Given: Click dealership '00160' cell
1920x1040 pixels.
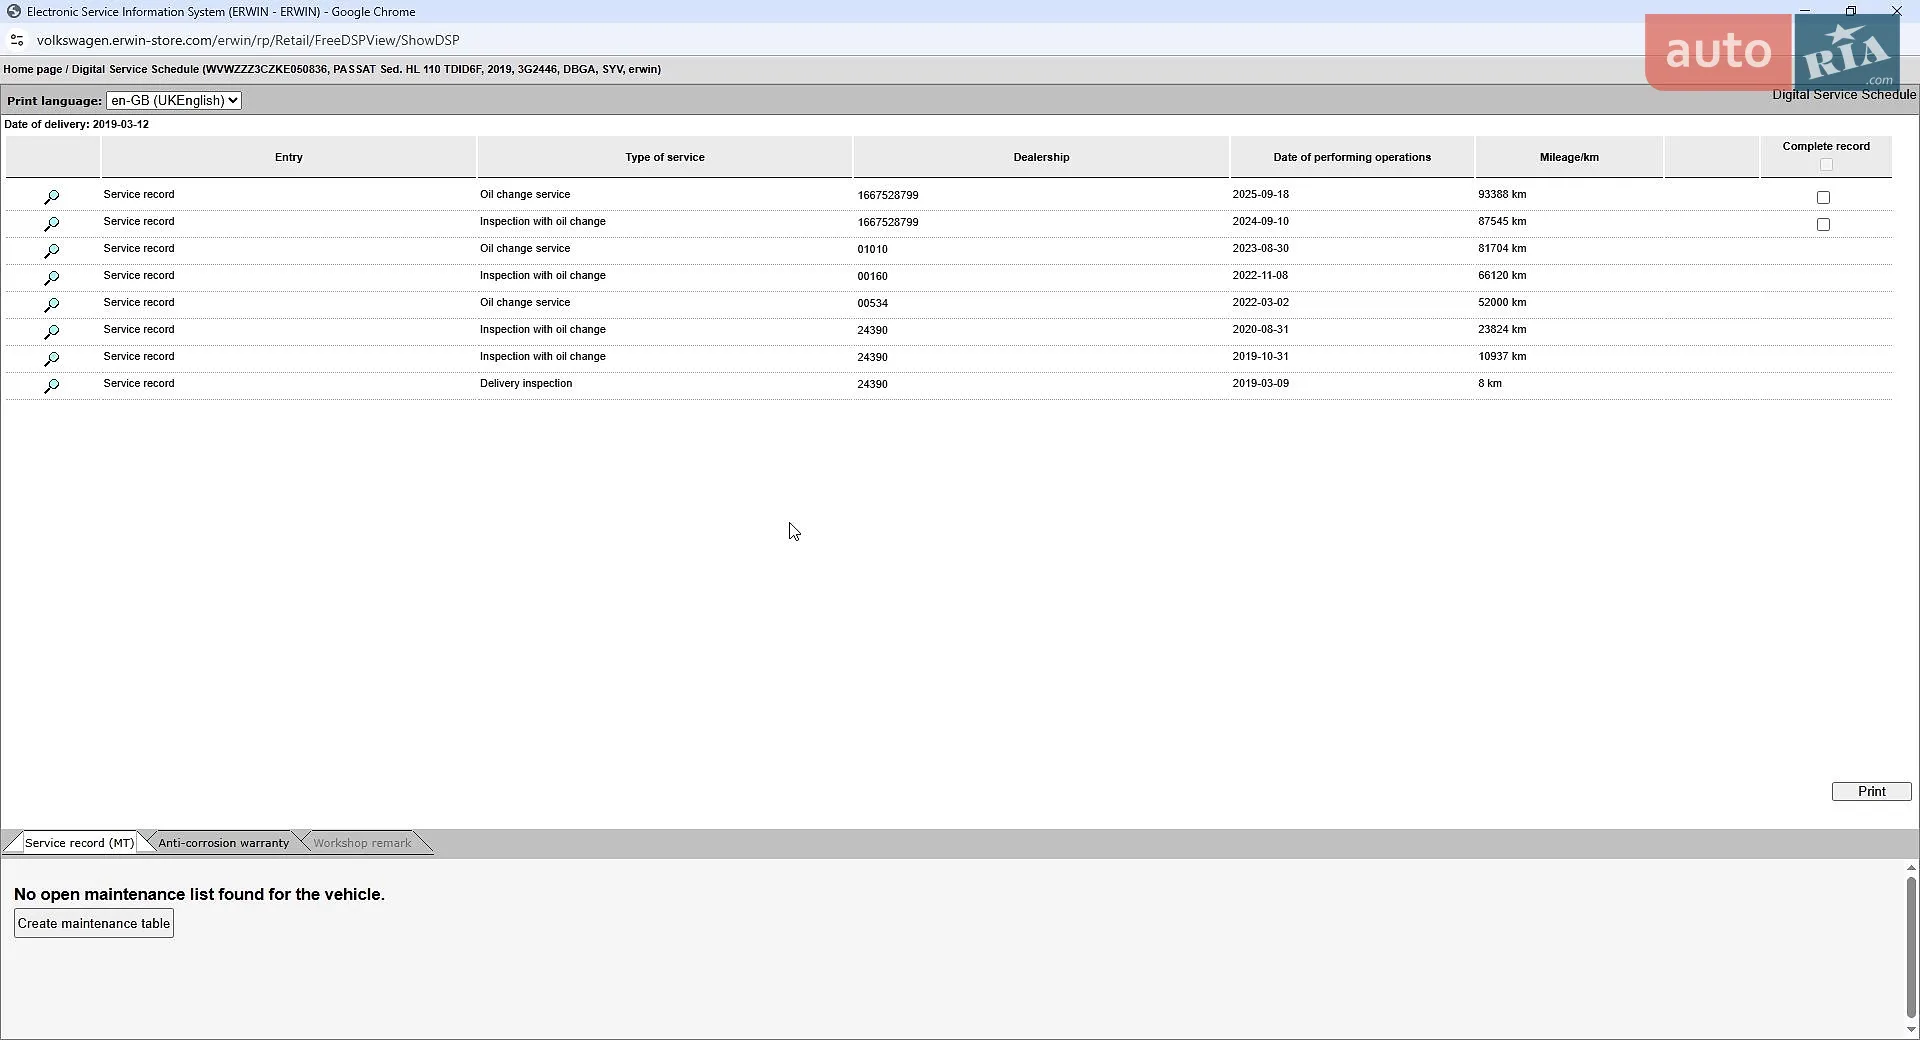Looking at the screenshot, I should (872, 276).
